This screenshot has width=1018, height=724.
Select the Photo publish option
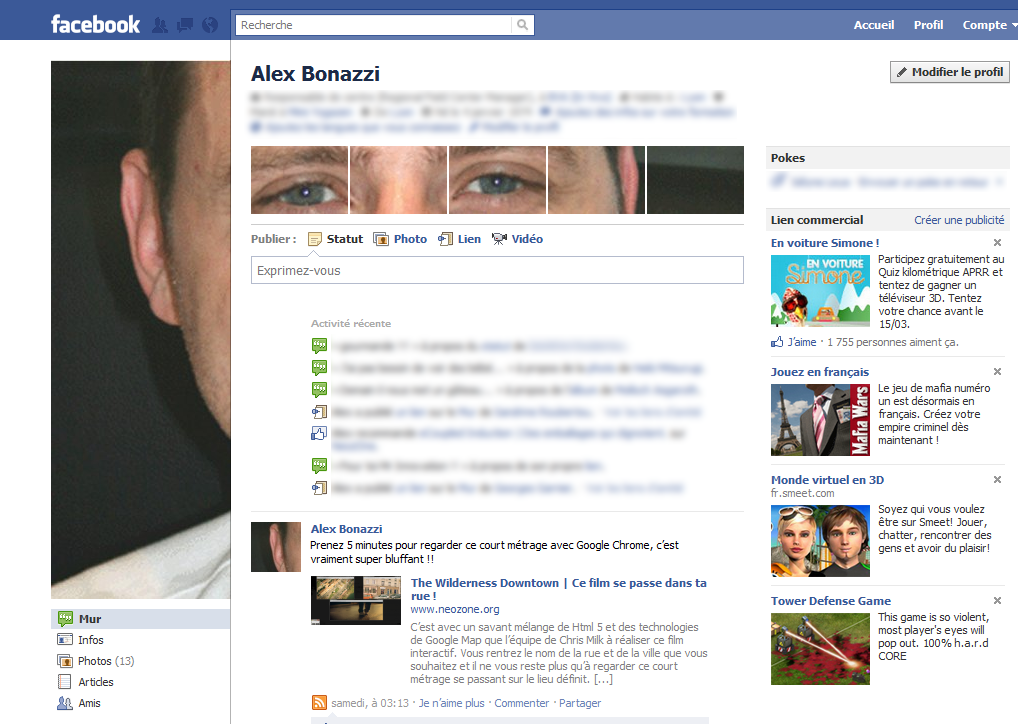400,239
